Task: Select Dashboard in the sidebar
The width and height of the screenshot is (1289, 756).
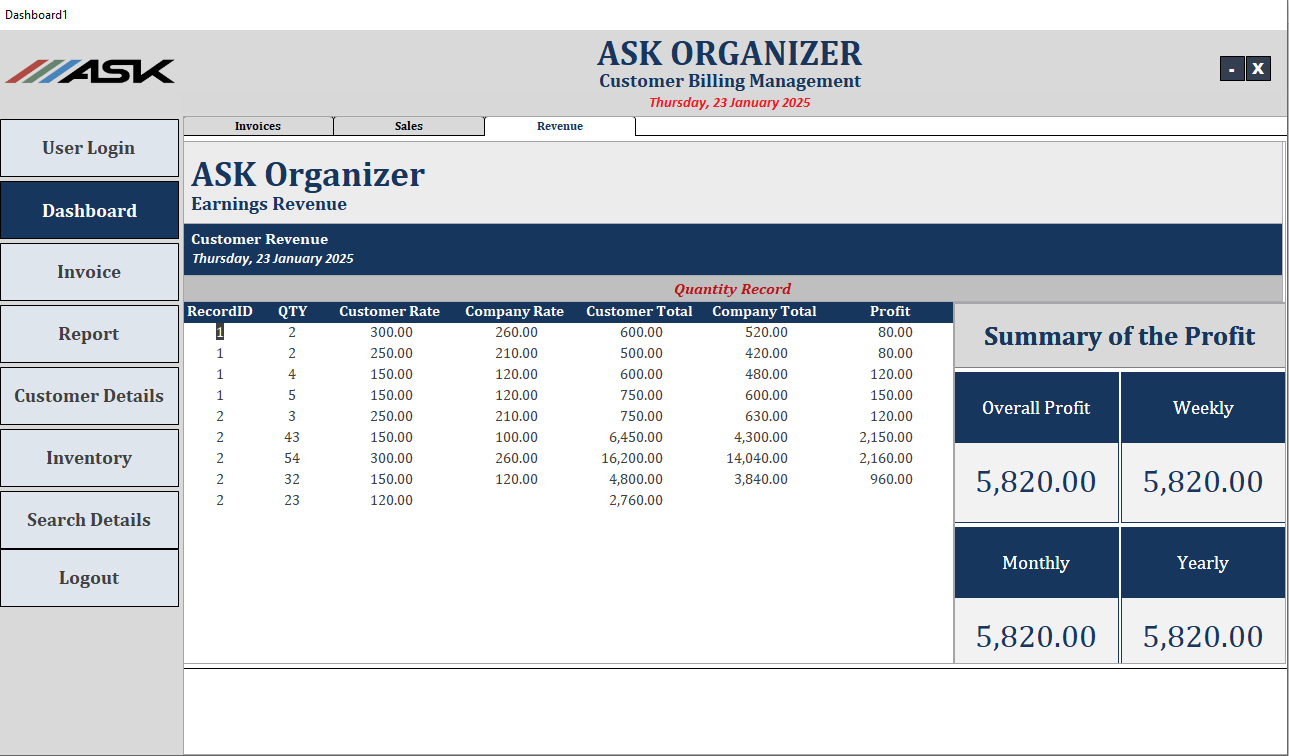Action: [89, 210]
